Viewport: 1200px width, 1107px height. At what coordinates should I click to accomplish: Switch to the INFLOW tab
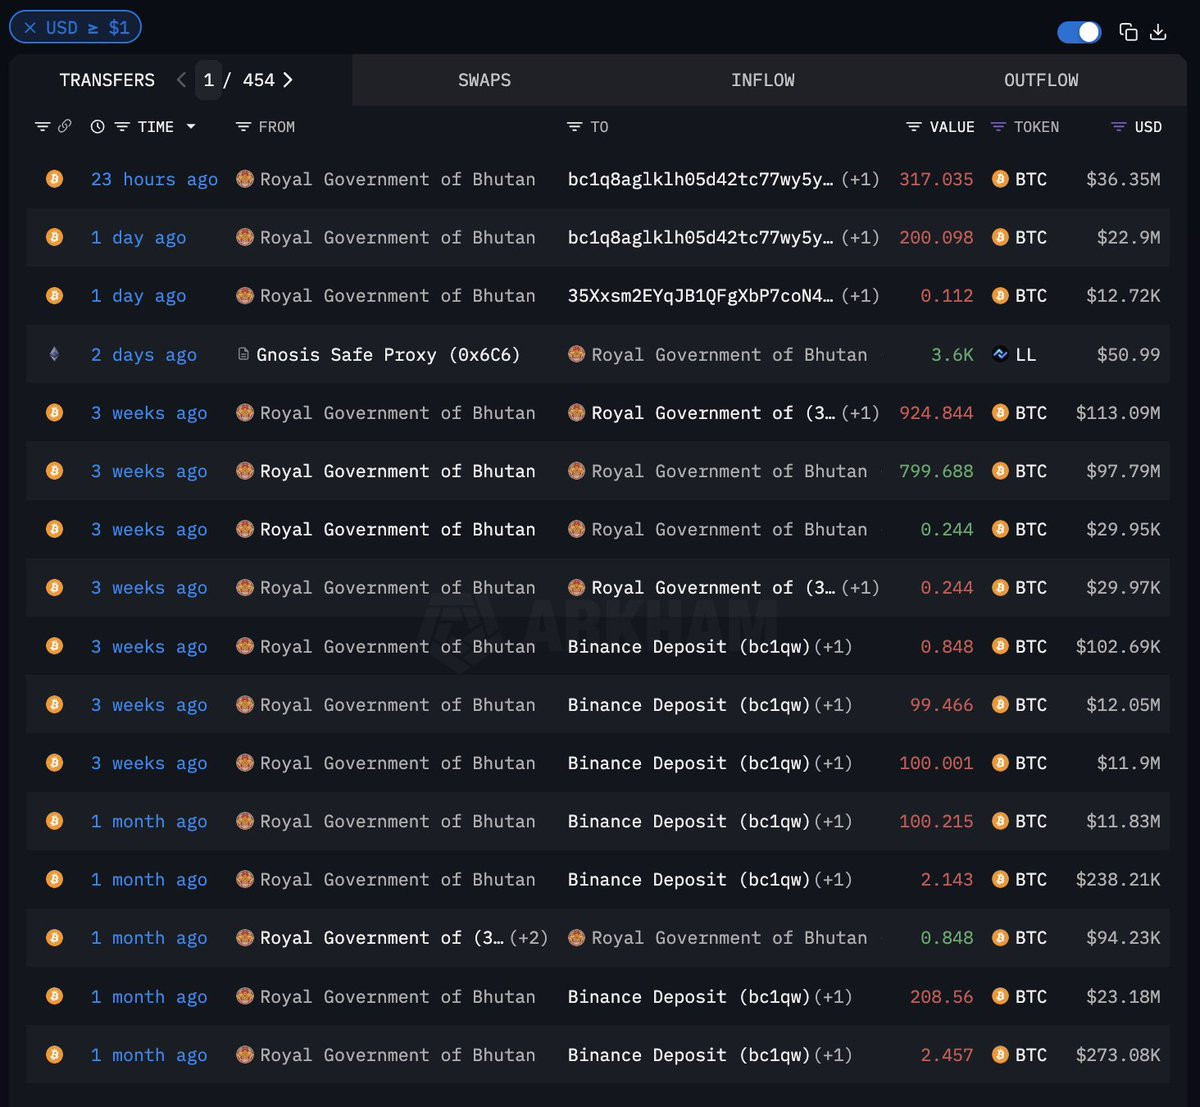763,80
